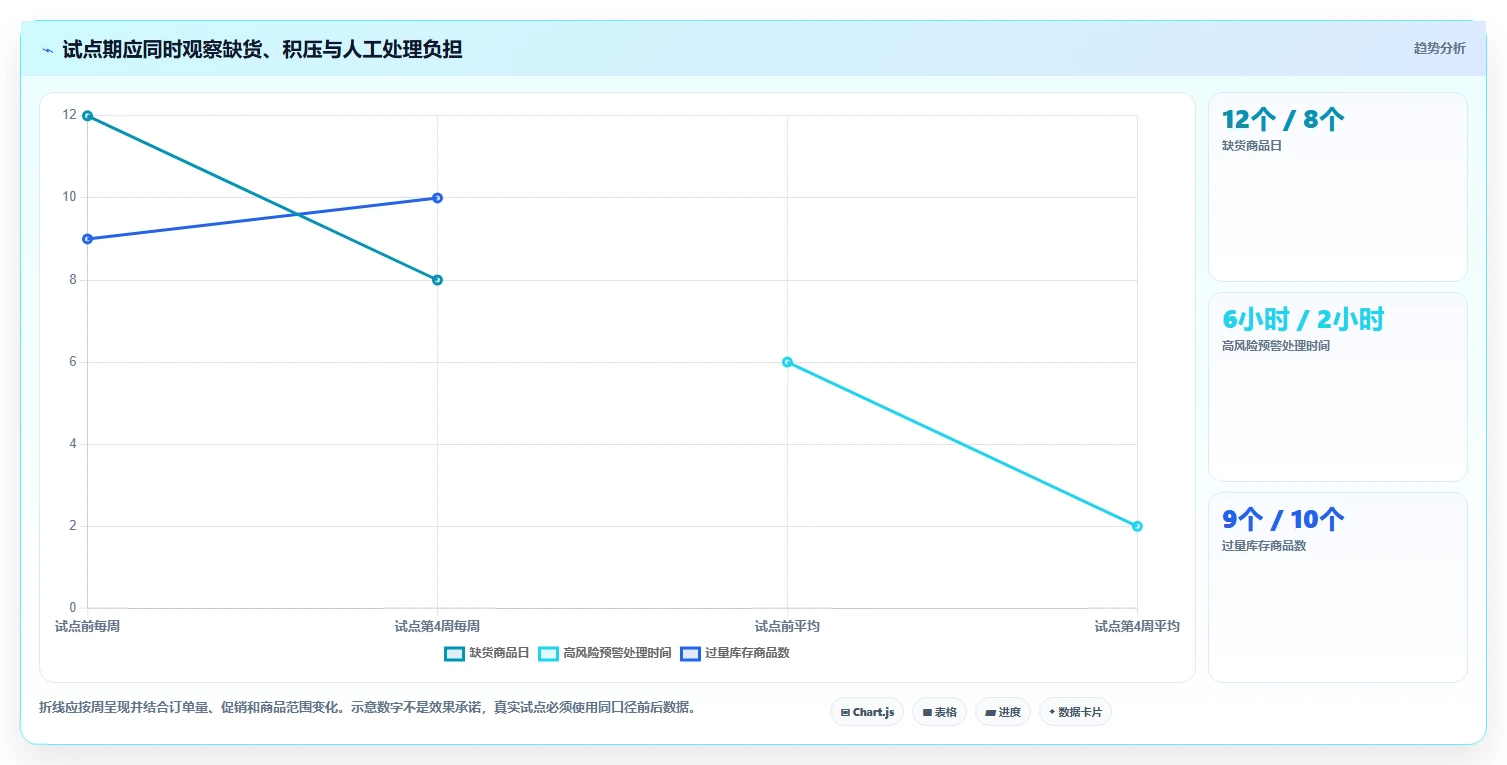This screenshot has height=765, width=1507.
Task: Select the 过量库存商品数 point at value 9
Action: (88, 239)
